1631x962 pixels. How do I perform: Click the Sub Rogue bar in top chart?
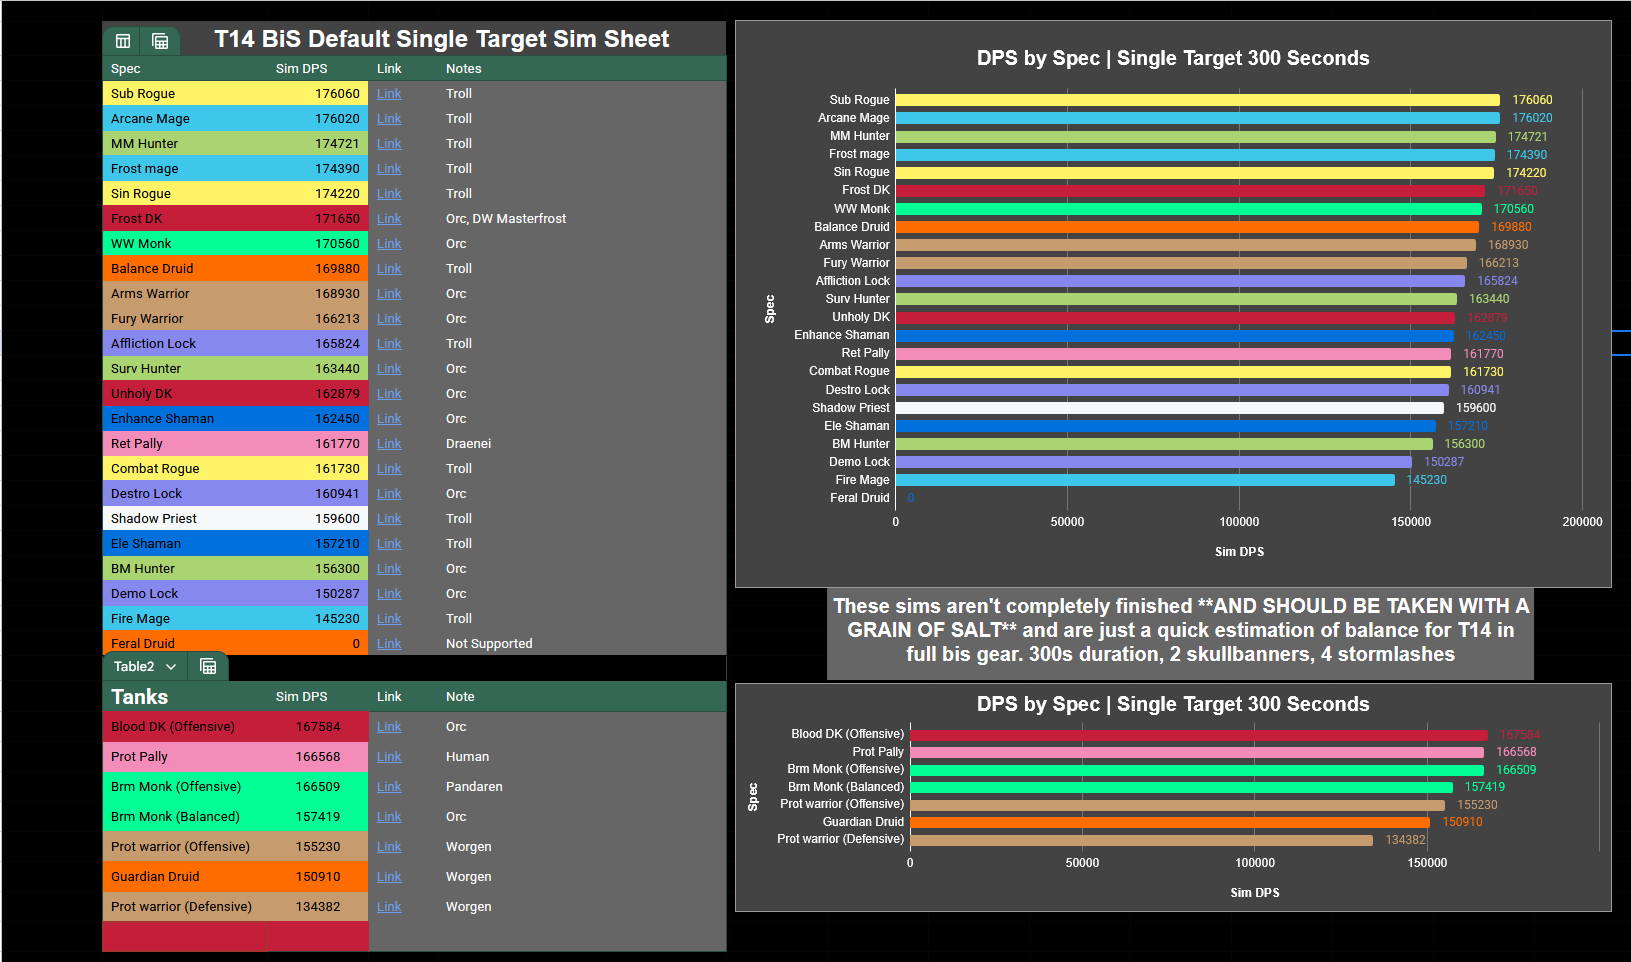pyautogui.click(x=1197, y=100)
